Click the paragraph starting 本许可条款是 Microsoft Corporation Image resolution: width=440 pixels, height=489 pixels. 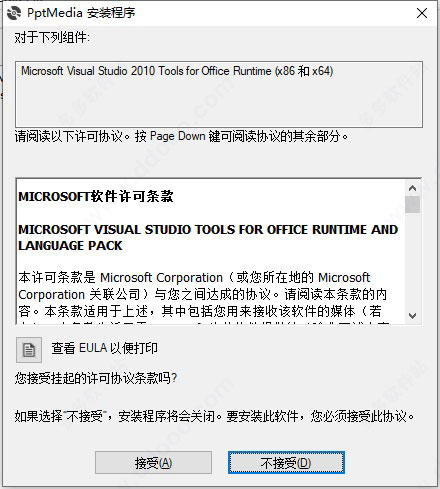click(x=203, y=294)
